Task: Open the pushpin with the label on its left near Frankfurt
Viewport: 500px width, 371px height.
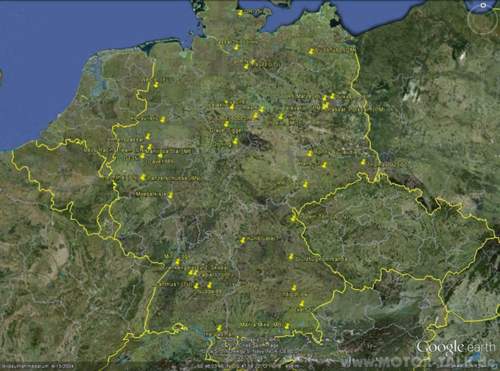Action: coord(170,195)
